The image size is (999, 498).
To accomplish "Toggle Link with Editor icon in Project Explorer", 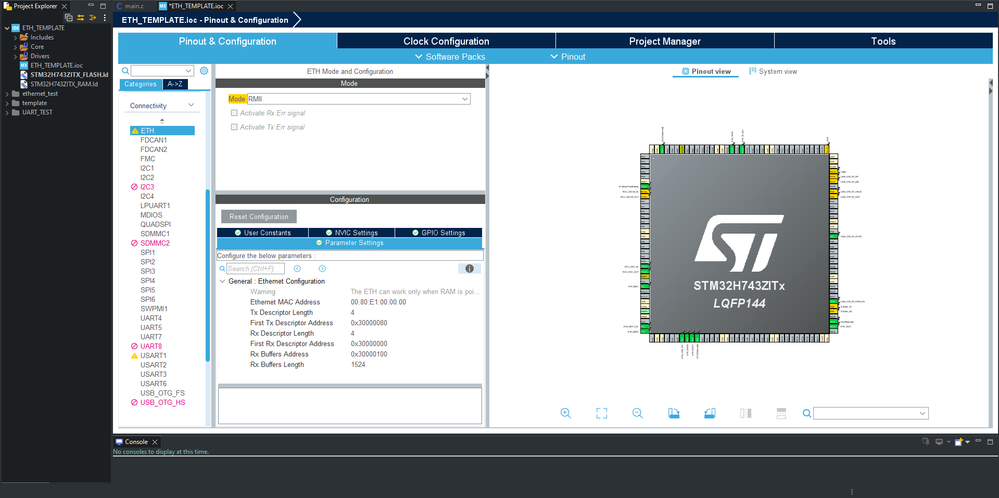I will coord(81,17).
